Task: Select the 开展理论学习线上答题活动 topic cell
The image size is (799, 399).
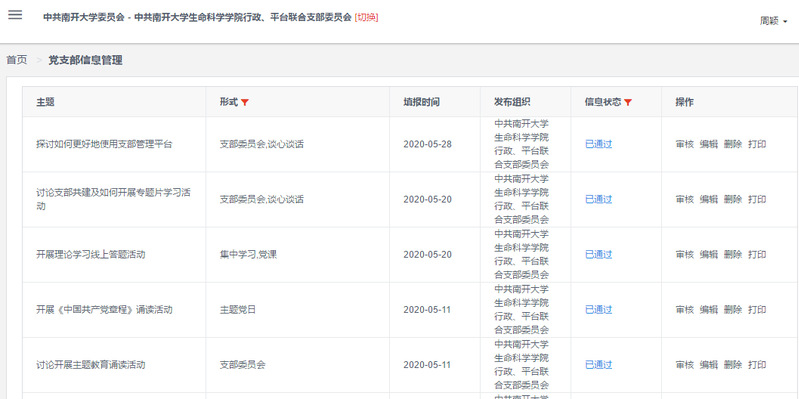Action: [114, 254]
